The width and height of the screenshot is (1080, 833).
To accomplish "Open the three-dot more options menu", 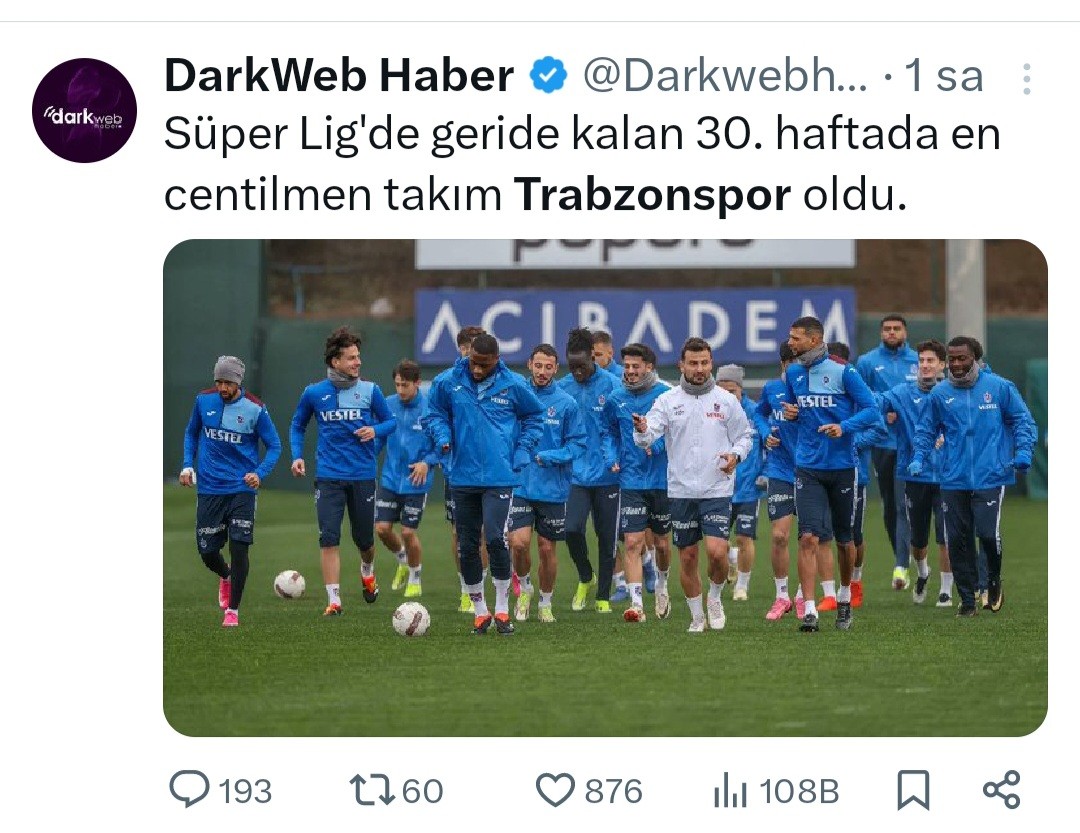I will tap(1026, 79).
